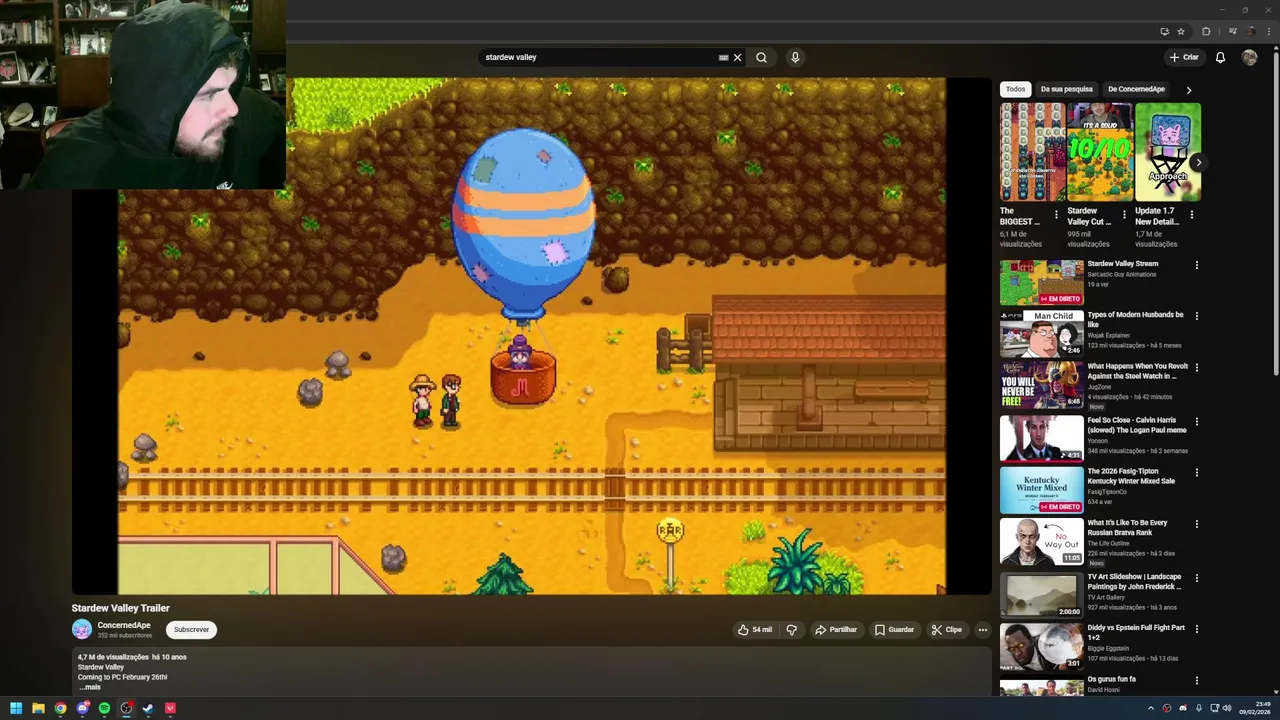Open options for Types of Modern Husbands

pos(1196,316)
